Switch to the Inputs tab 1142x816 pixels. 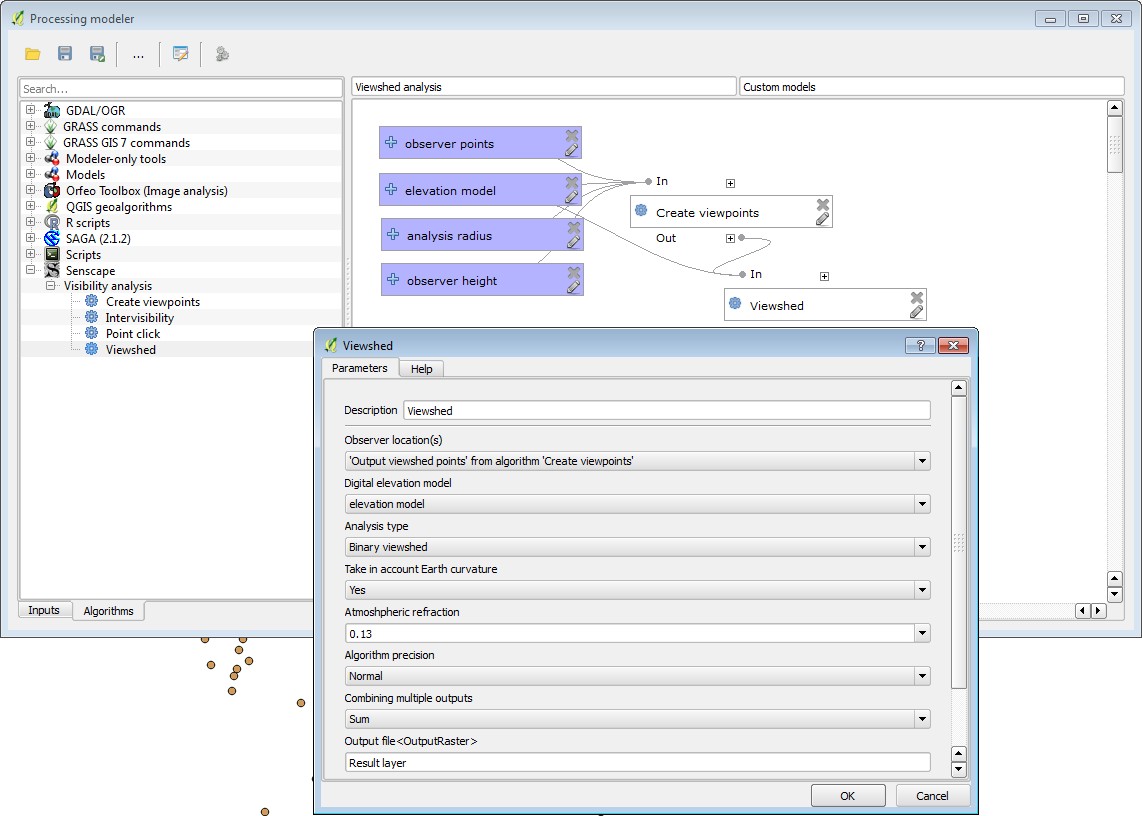(x=44, y=611)
